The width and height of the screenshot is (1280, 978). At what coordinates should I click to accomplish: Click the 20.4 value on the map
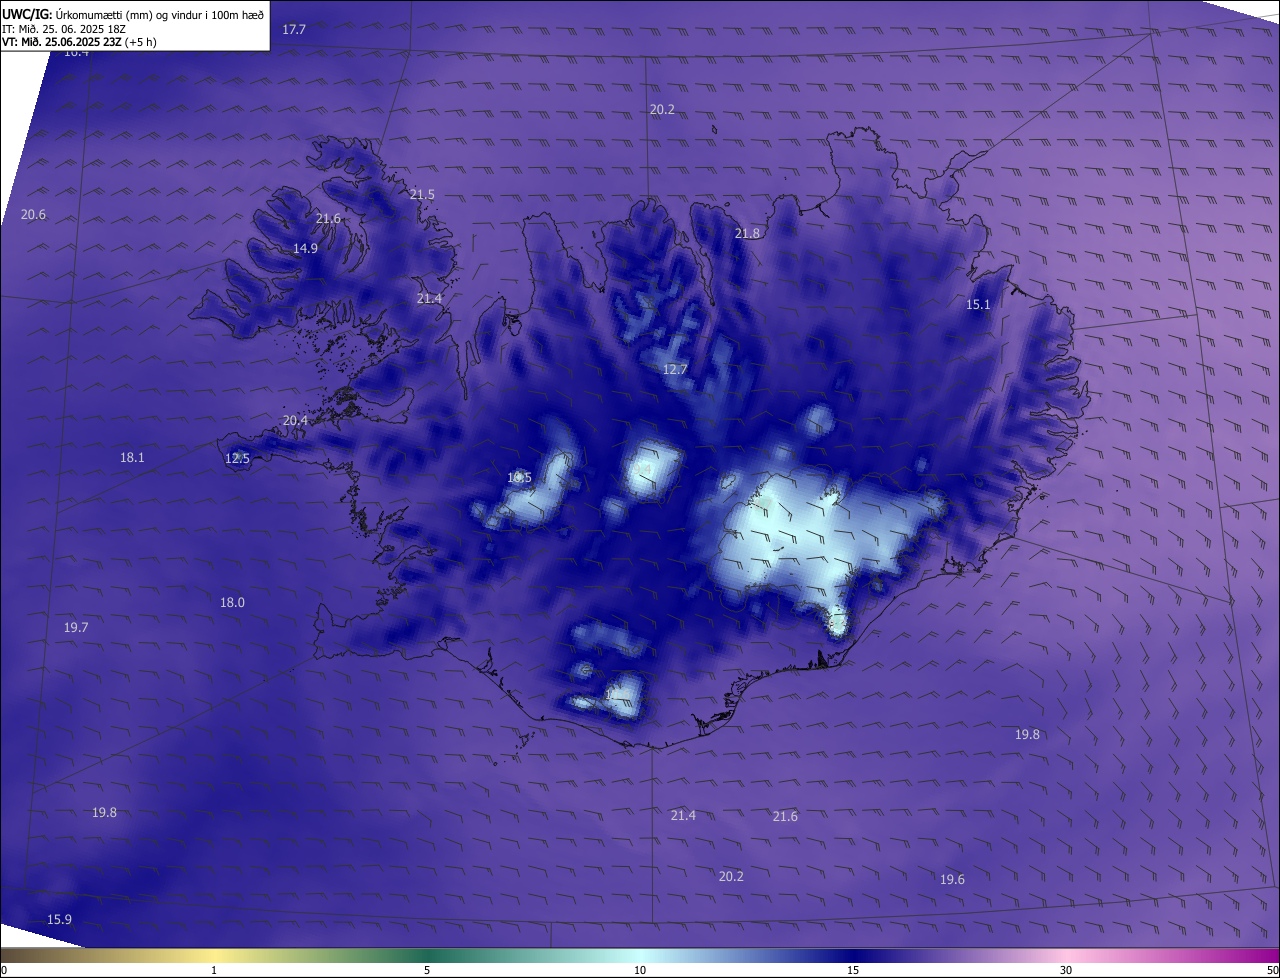tap(295, 421)
